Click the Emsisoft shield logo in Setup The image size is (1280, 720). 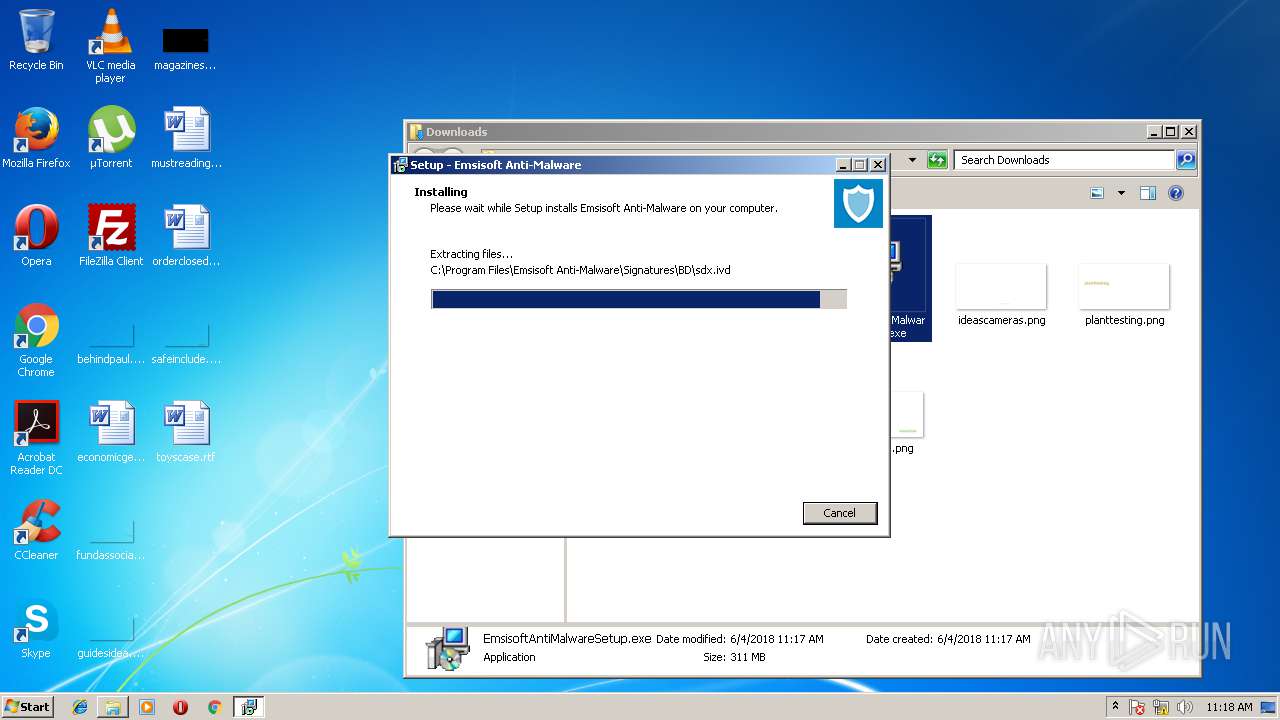point(858,203)
